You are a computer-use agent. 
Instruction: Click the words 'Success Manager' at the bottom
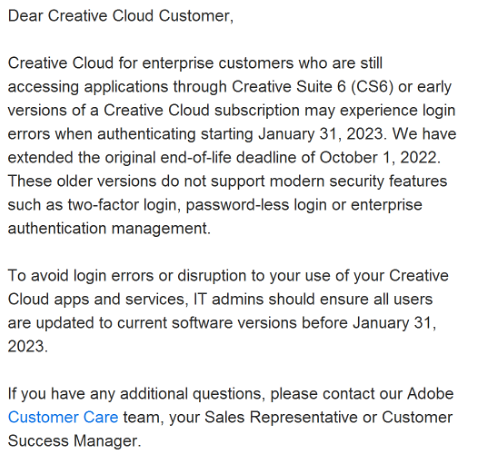click(73, 441)
